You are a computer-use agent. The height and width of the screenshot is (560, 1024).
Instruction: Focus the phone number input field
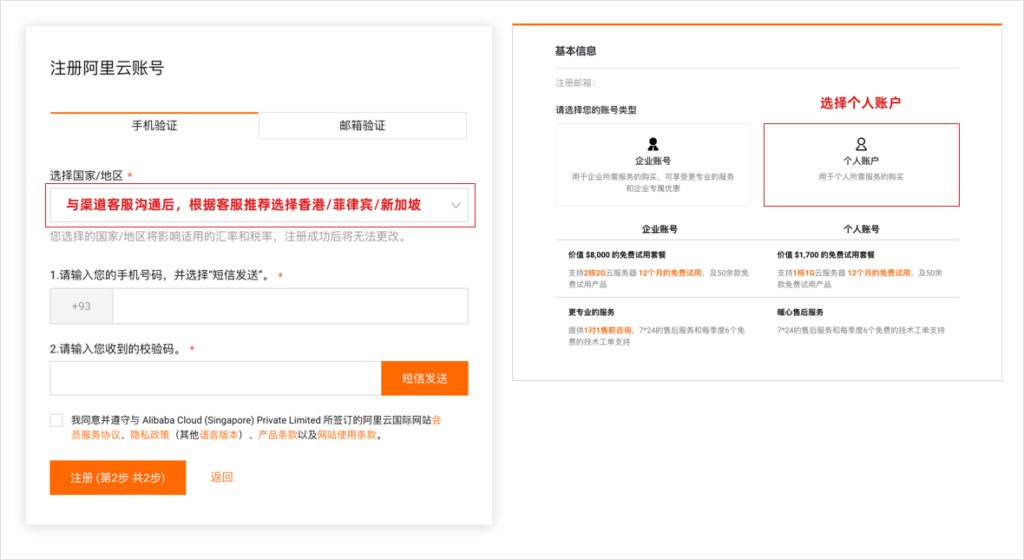pos(290,306)
